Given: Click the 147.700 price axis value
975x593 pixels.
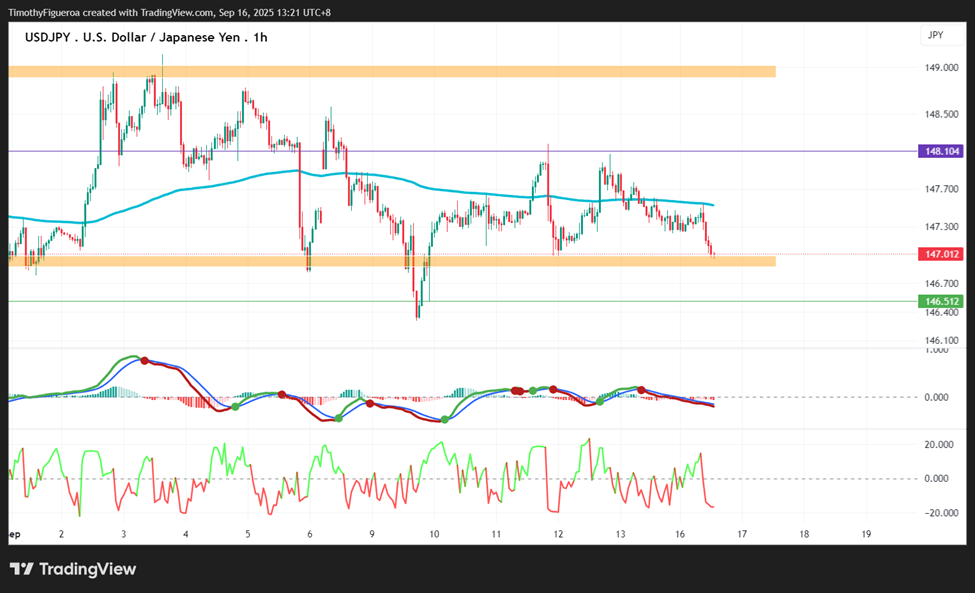Looking at the screenshot, I should tap(941, 189).
